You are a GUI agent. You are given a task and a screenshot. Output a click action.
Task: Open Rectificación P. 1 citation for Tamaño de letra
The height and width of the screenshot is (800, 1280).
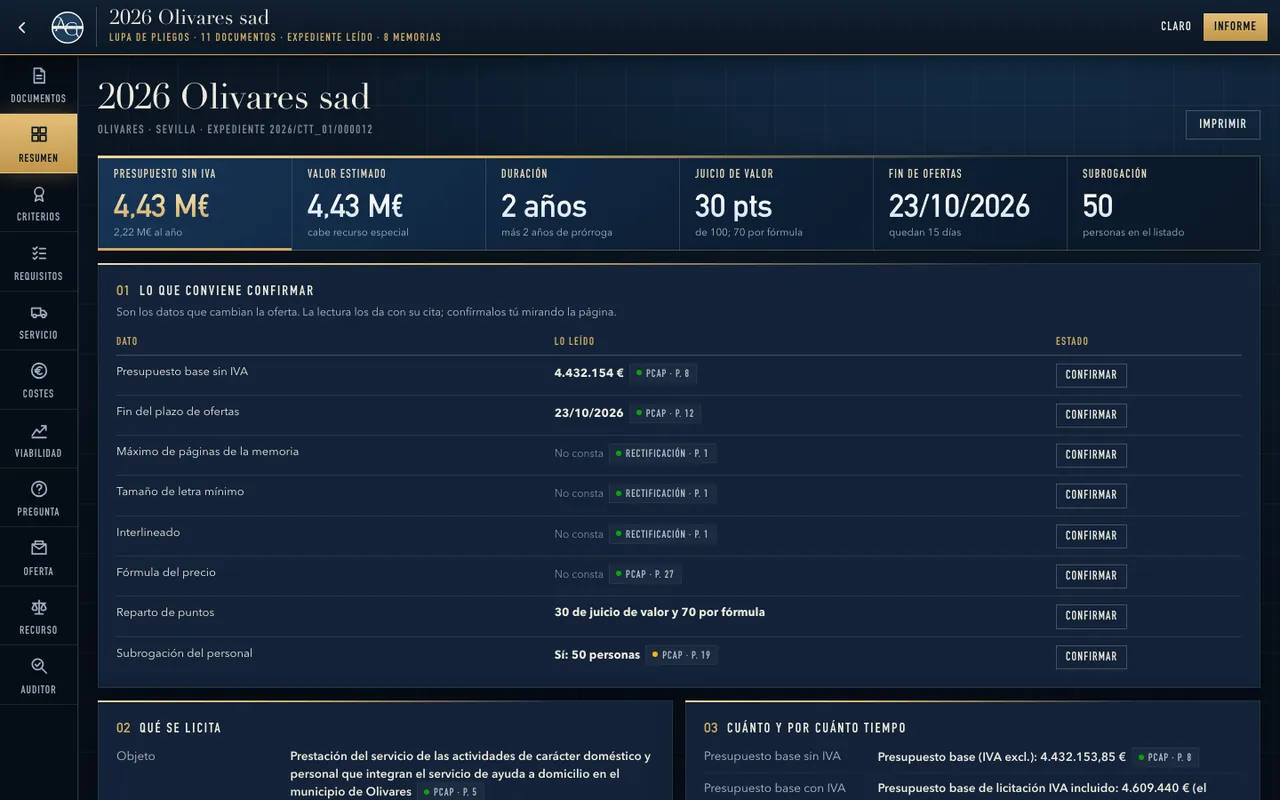(663, 494)
